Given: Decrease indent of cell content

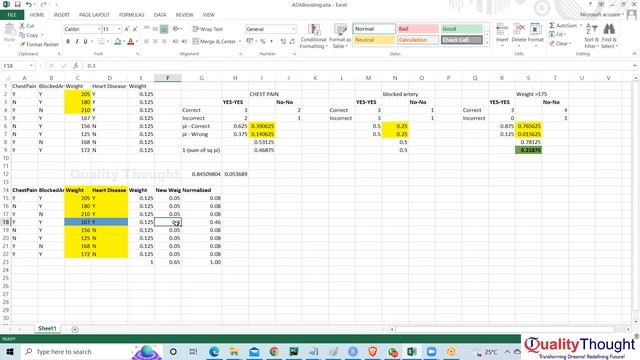Looking at the screenshot, I should pos(176,41).
